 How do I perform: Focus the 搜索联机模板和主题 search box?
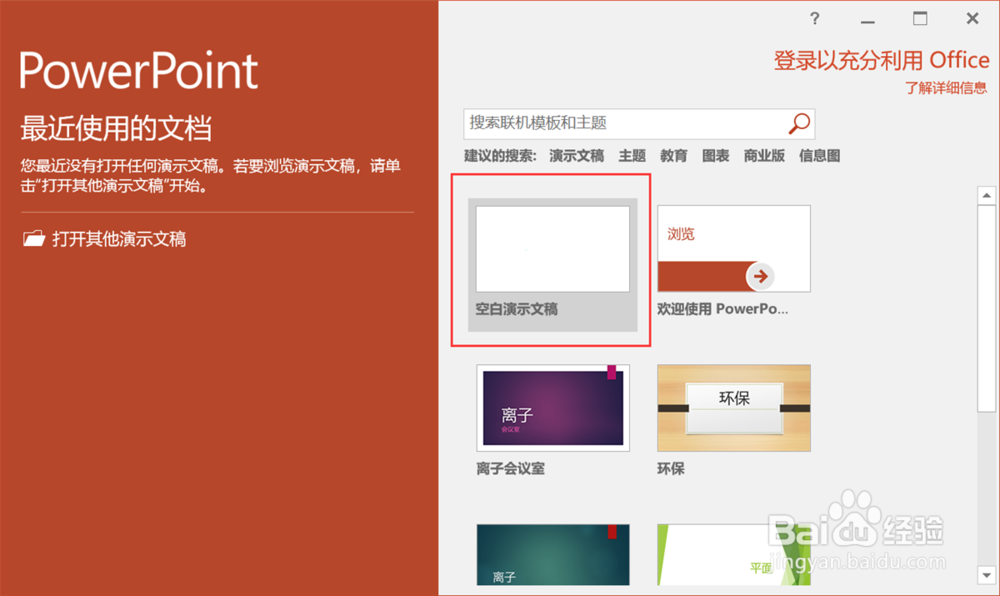tap(639, 124)
